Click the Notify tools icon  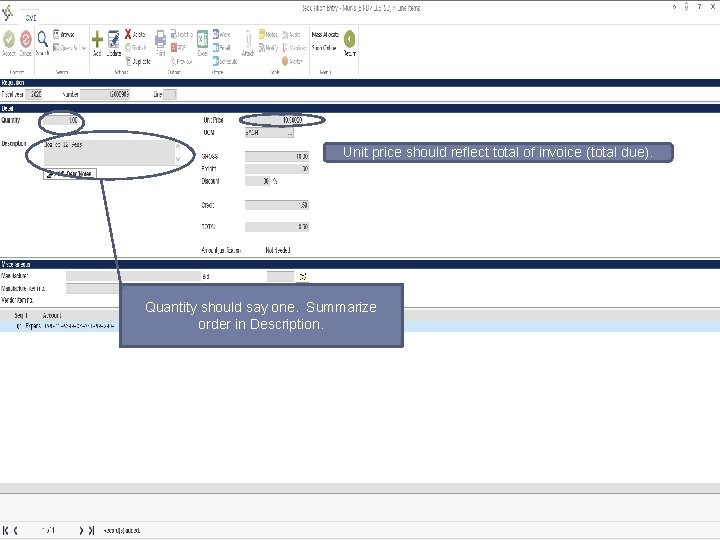(262, 47)
